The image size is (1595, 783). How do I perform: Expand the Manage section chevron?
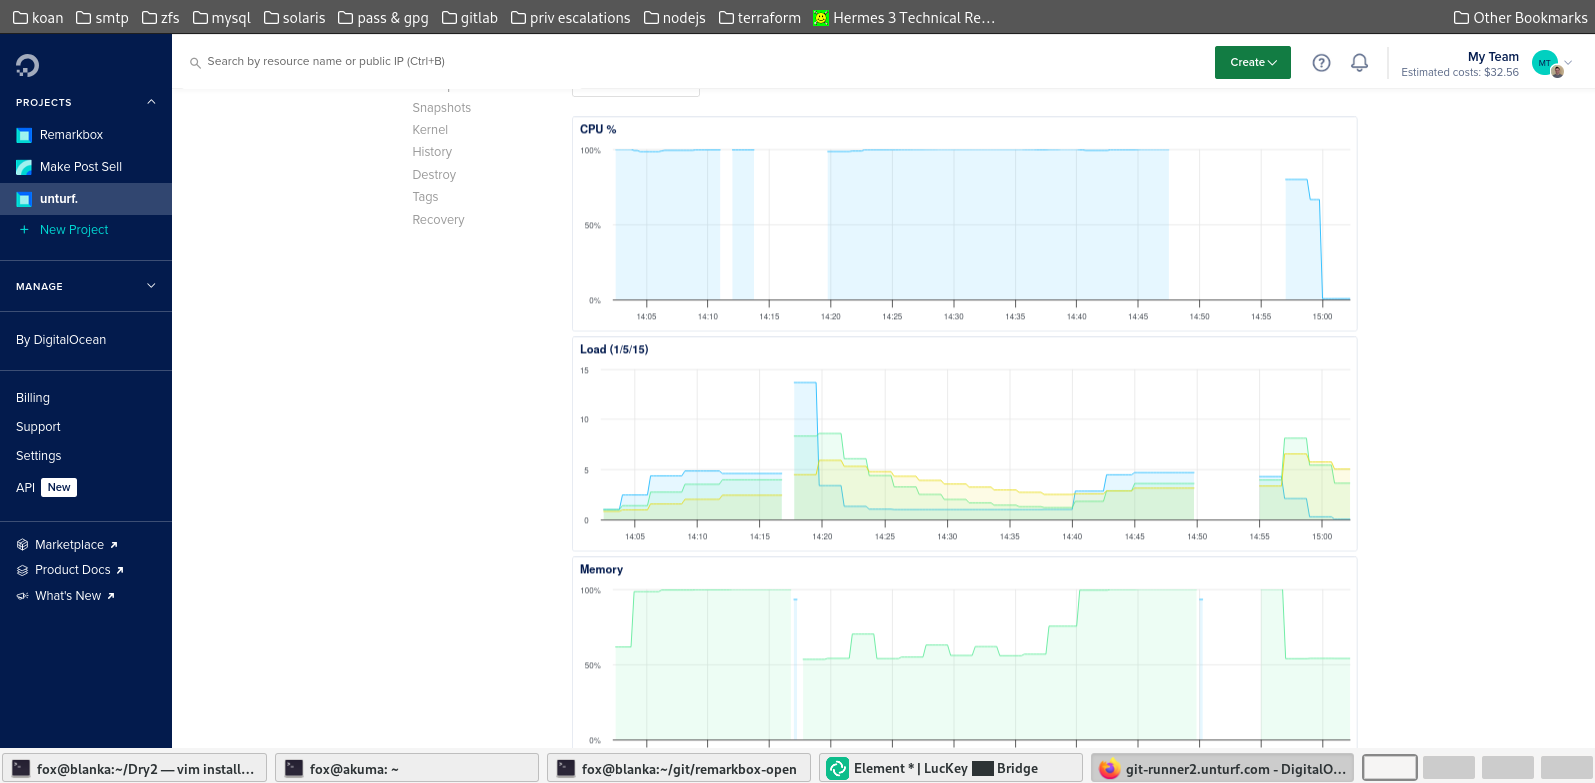(151, 286)
